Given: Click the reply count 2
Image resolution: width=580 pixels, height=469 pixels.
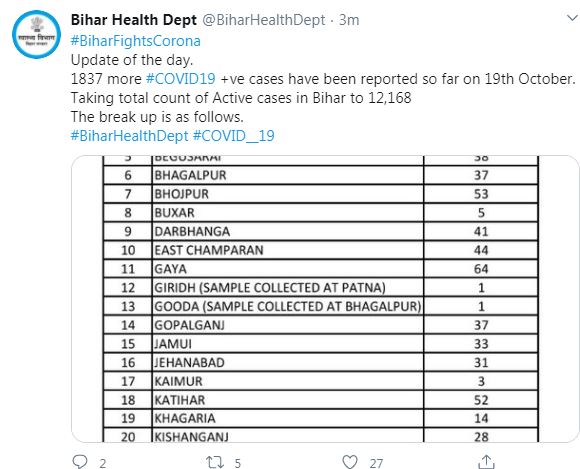Looking at the screenshot, I should pos(102,463).
